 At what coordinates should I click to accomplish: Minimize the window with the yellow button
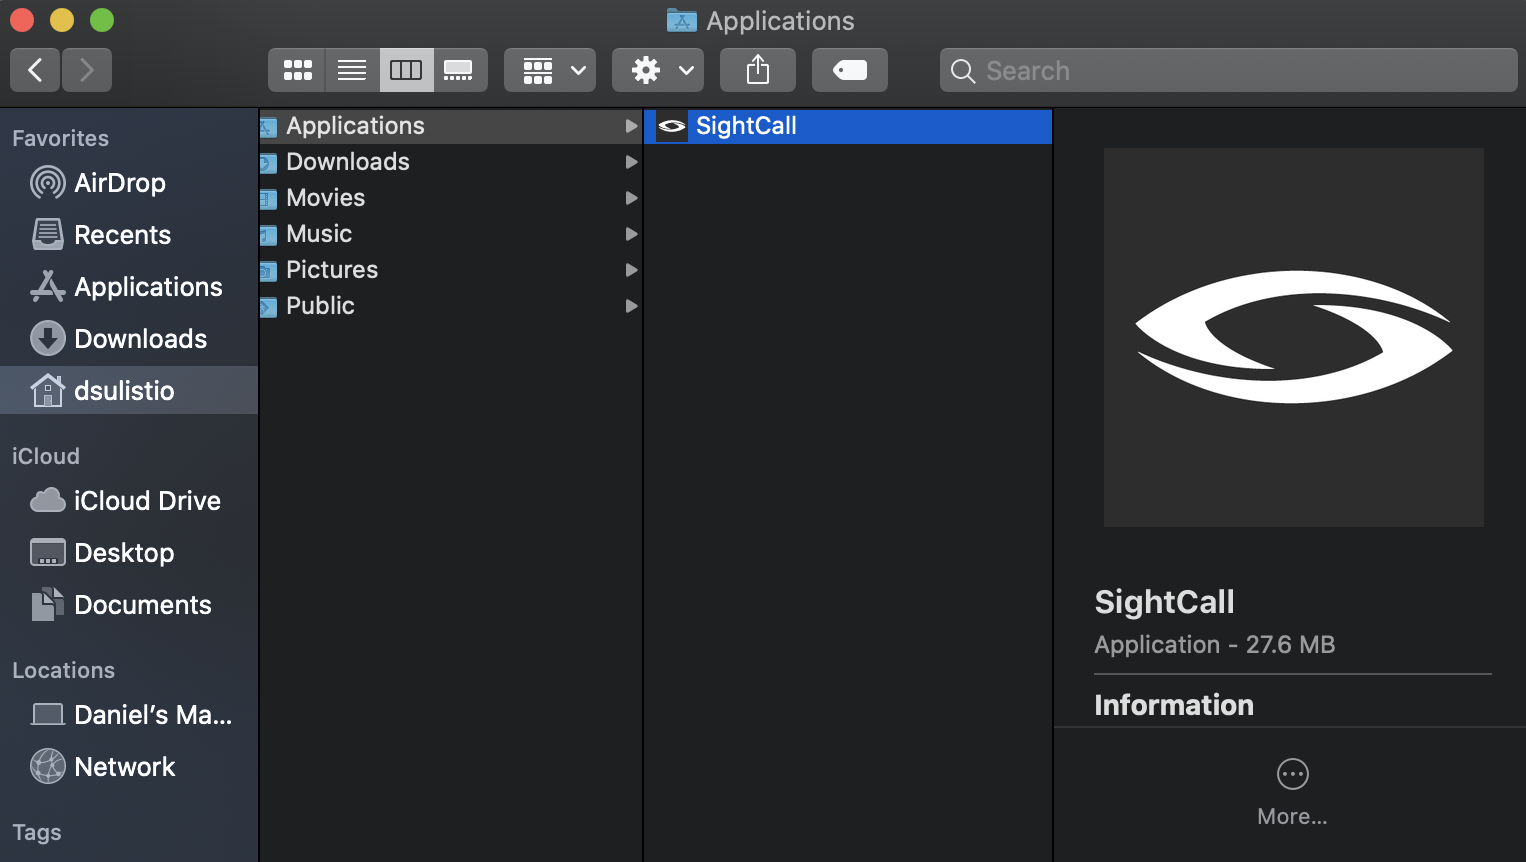coord(62,19)
